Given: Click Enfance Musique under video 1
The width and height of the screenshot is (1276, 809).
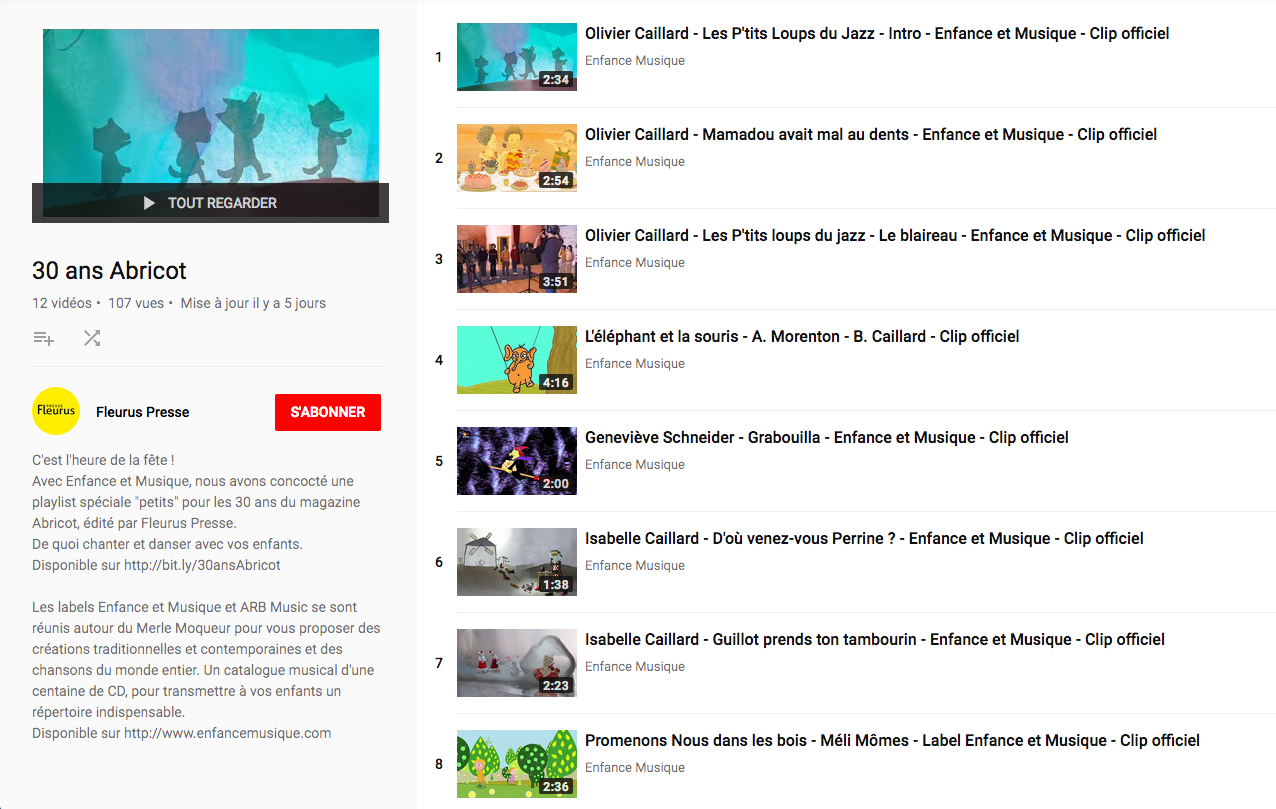Looking at the screenshot, I should 635,60.
